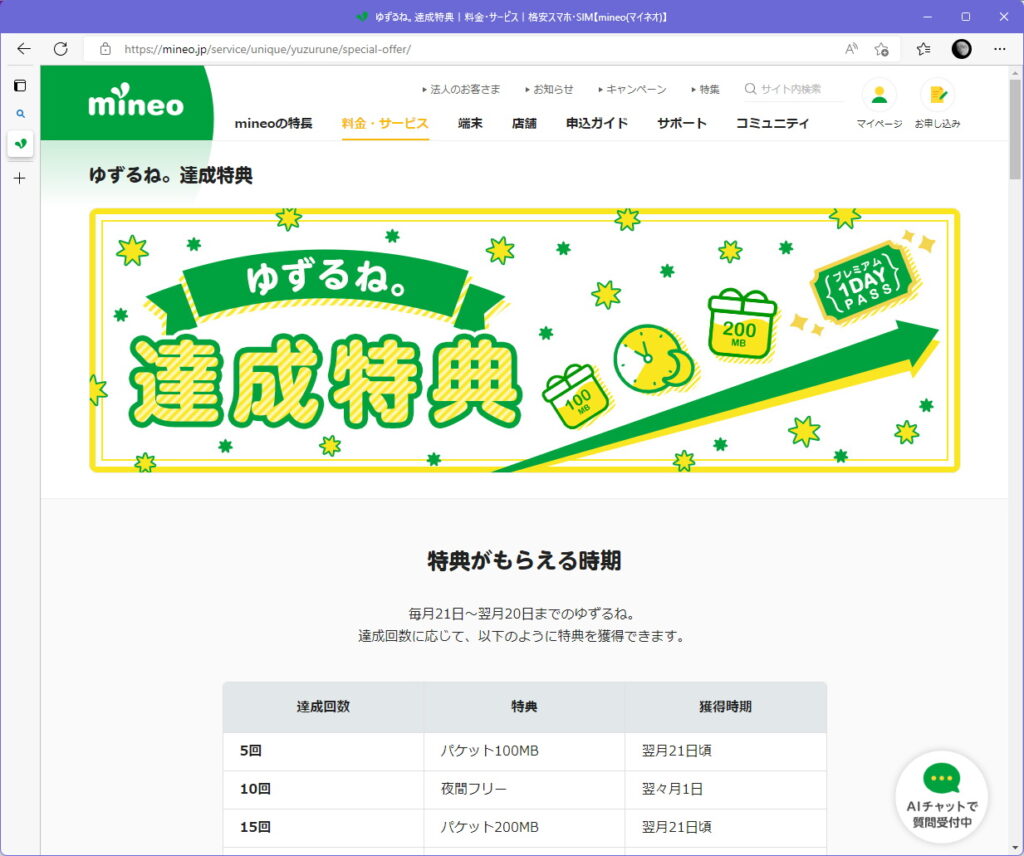The image size is (1024, 856).
Task: Open サポート menu
Action: tap(682, 123)
